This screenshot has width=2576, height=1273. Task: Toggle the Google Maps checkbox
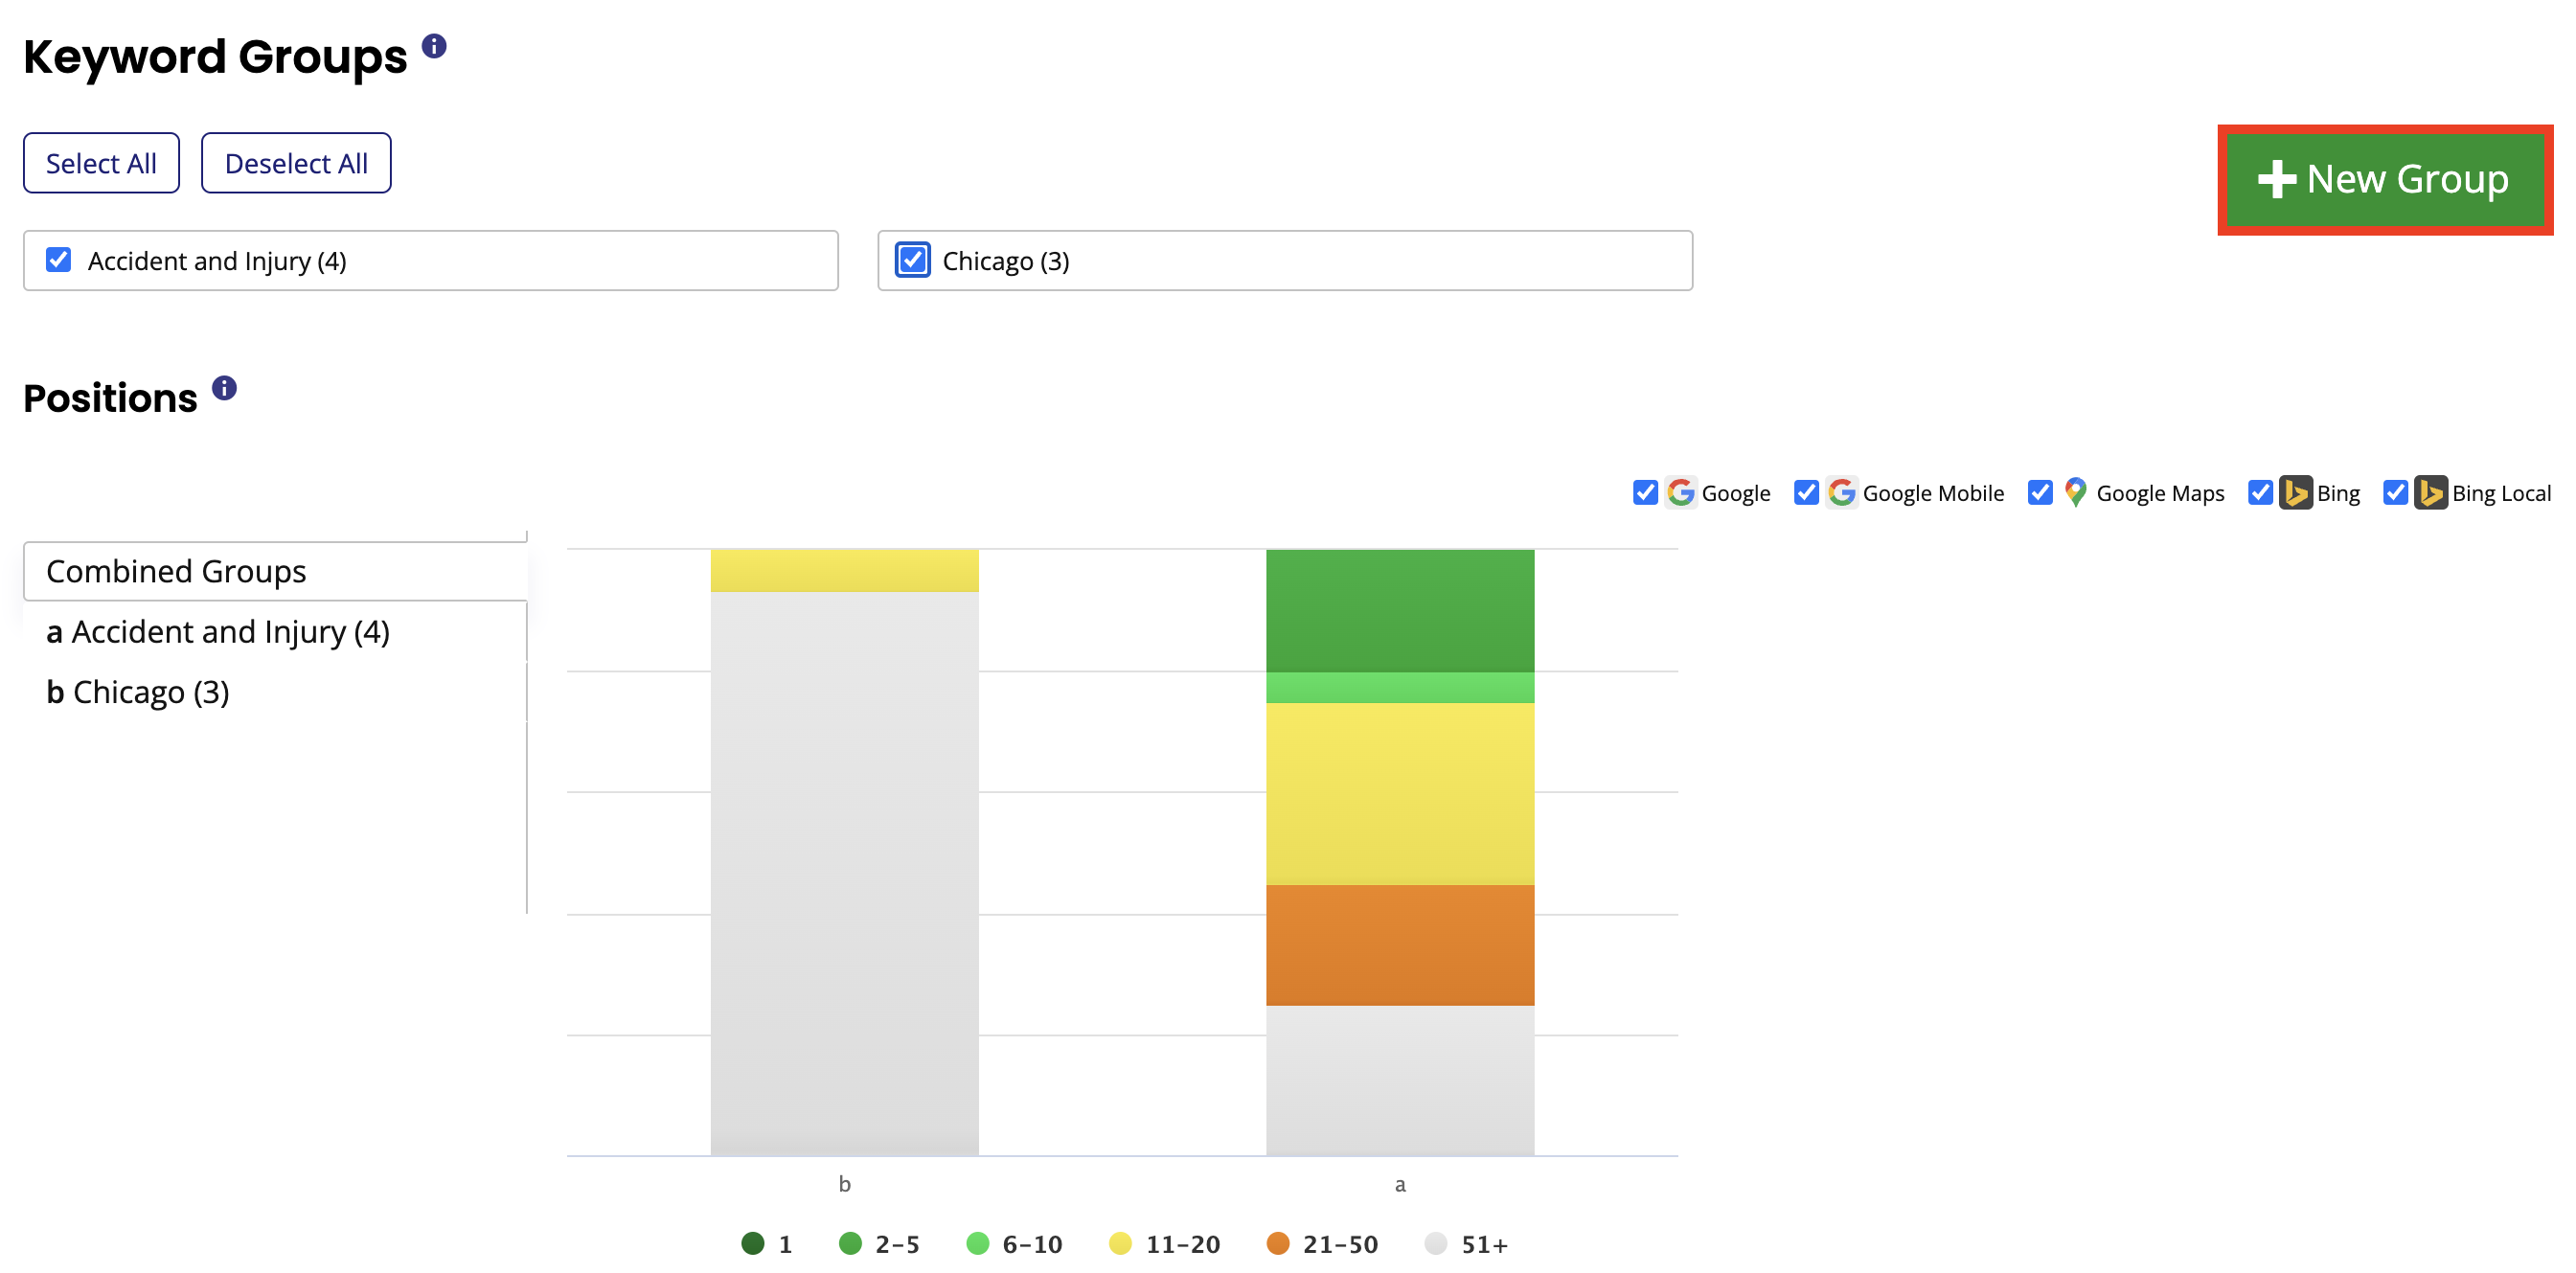2040,493
